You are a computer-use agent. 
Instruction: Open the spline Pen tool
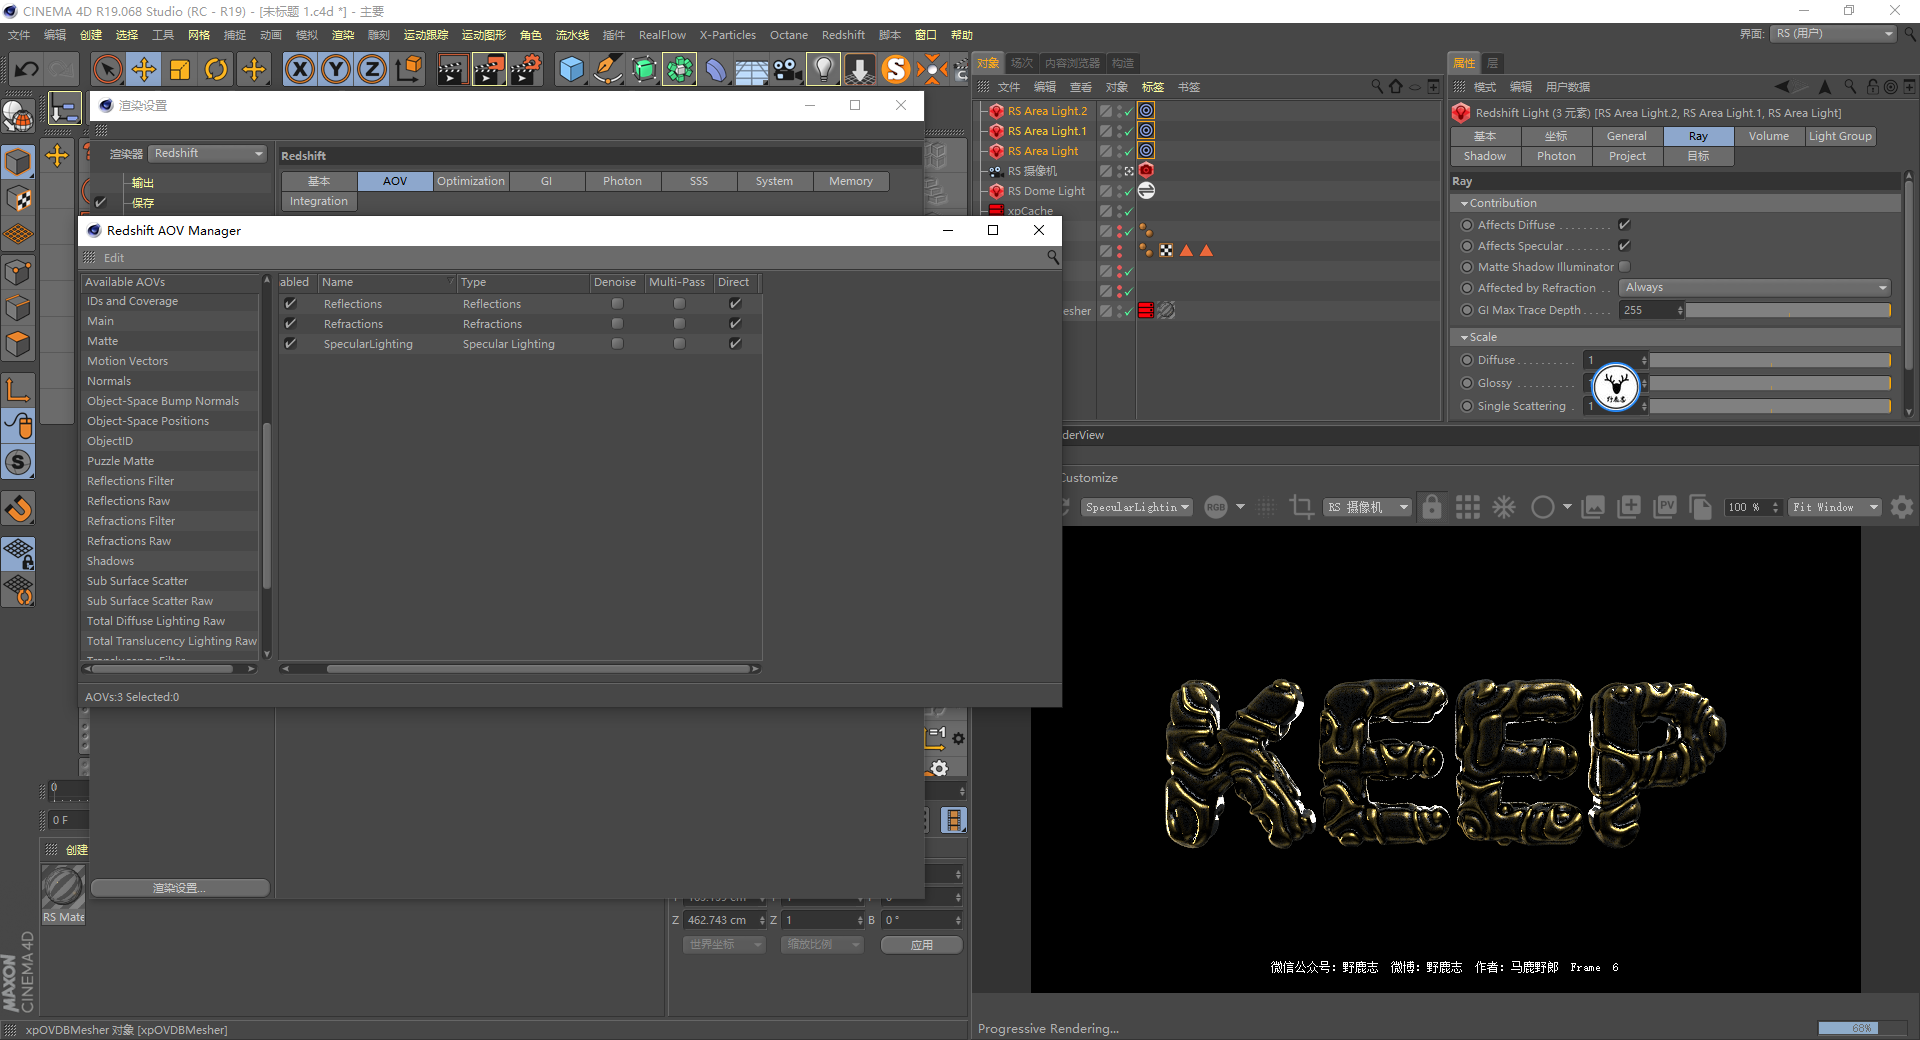tap(607, 69)
